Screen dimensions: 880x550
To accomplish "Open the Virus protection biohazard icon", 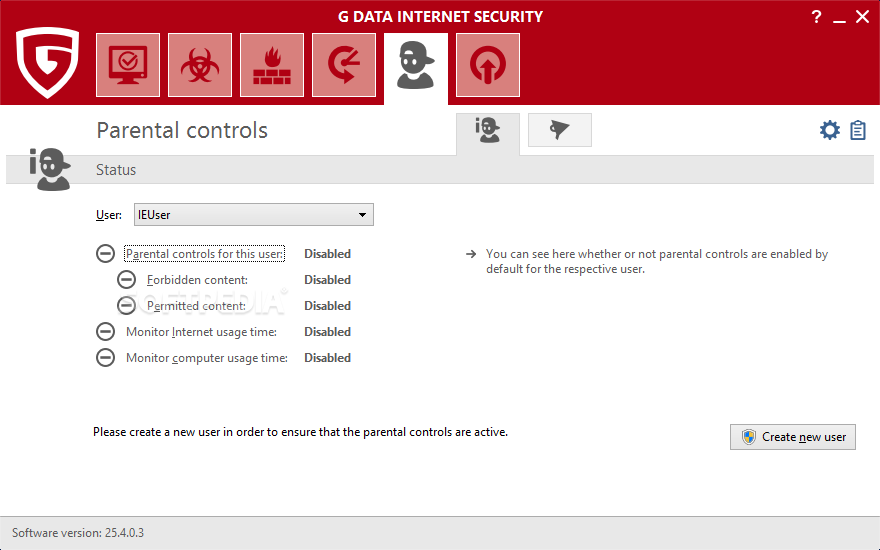I will point(200,65).
